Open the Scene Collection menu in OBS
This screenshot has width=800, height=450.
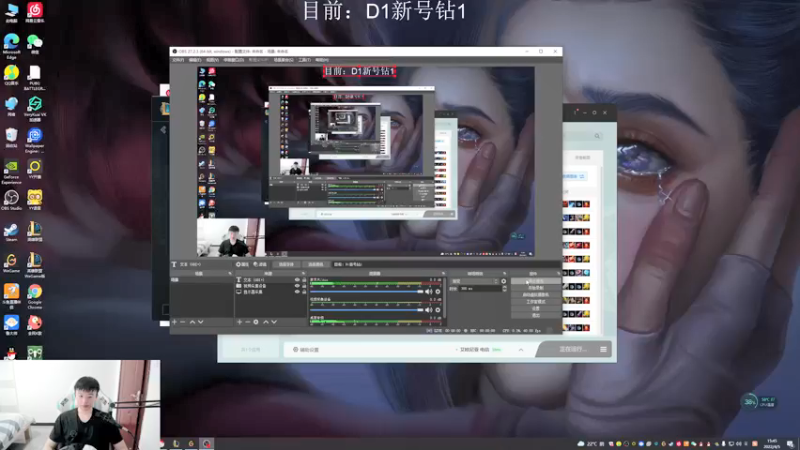[283, 60]
